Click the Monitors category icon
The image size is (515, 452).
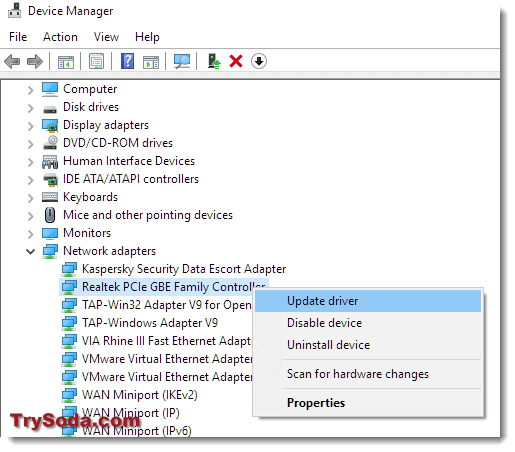(50, 233)
